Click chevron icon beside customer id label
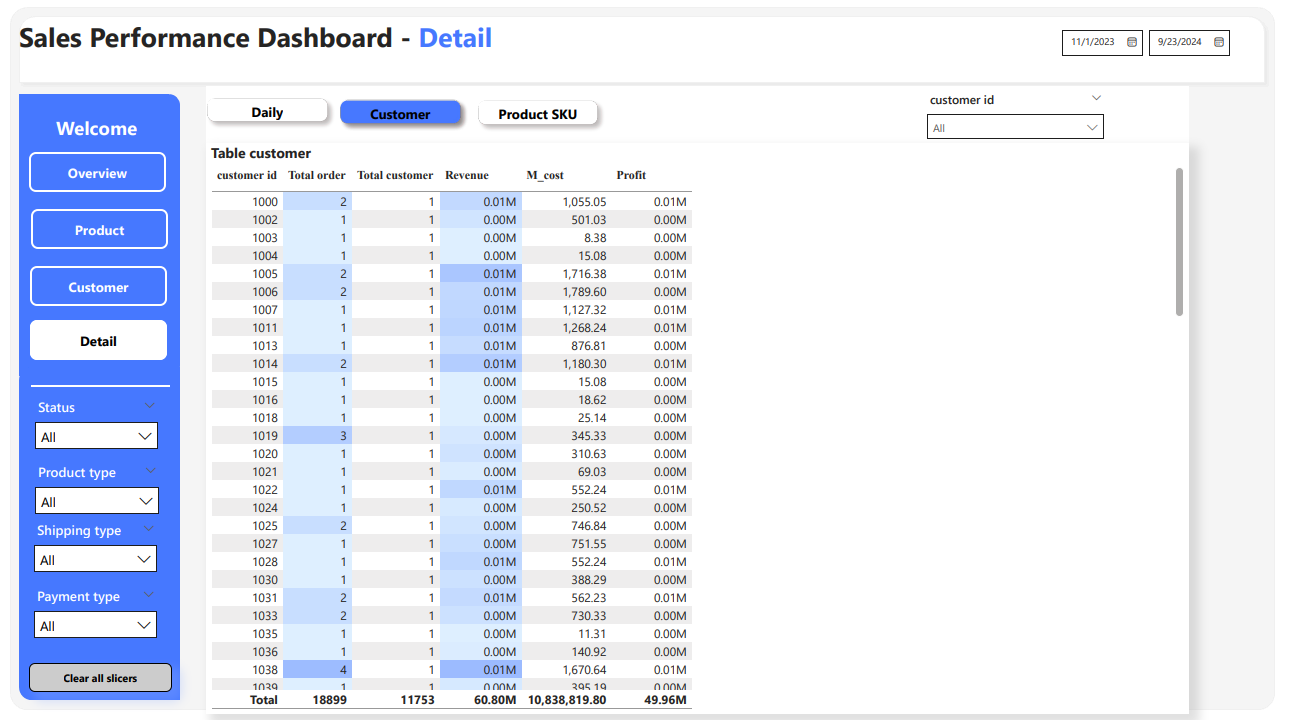This screenshot has height=726, width=1293. [1096, 98]
